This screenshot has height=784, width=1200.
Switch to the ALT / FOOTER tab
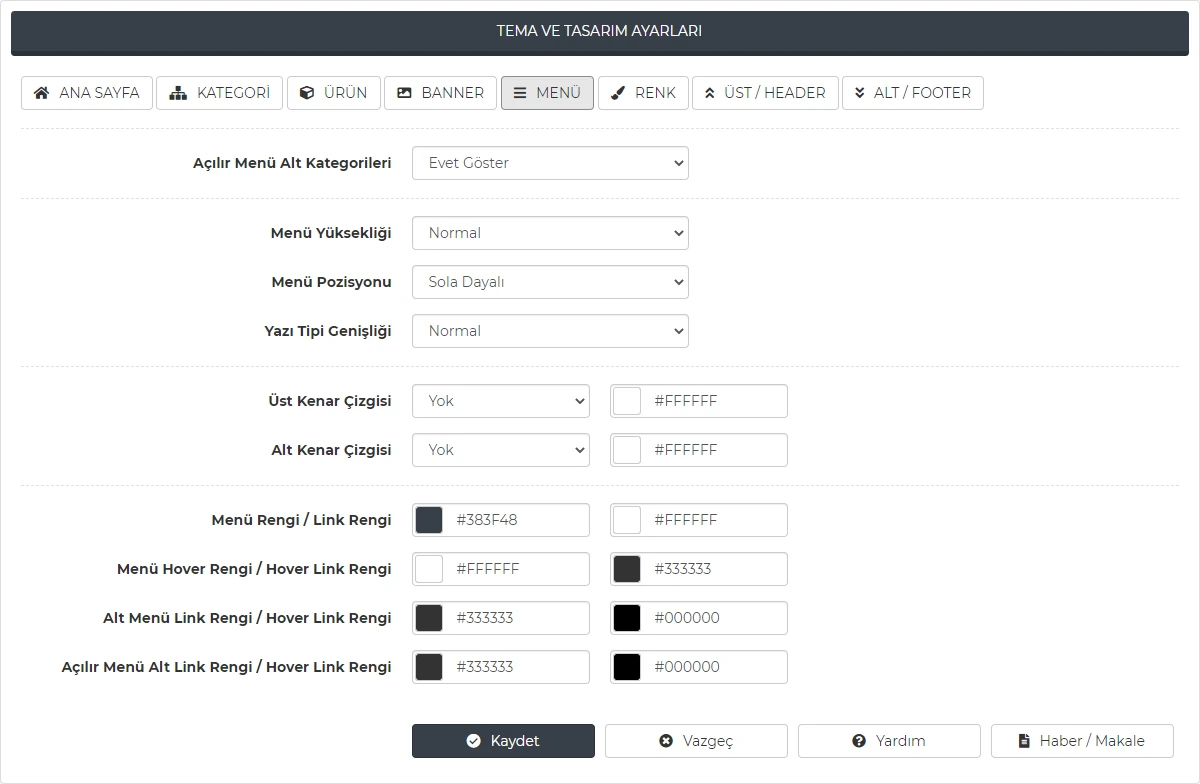[x=912, y=93]
